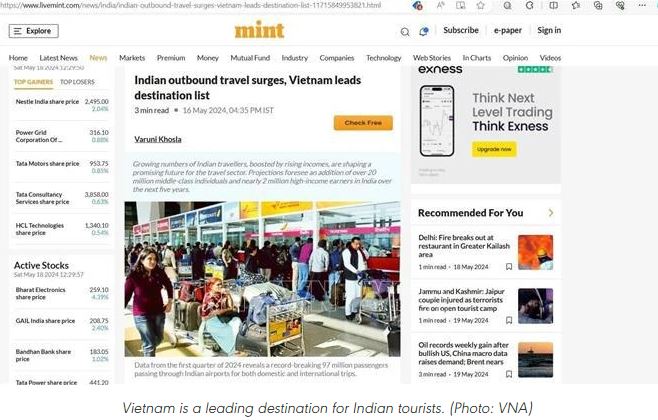Image resolution: width=658 pixels, height=420 pixels.
Task: Bookmark the Delhi fire restaurant article
Action: click(x=509, y=267)
